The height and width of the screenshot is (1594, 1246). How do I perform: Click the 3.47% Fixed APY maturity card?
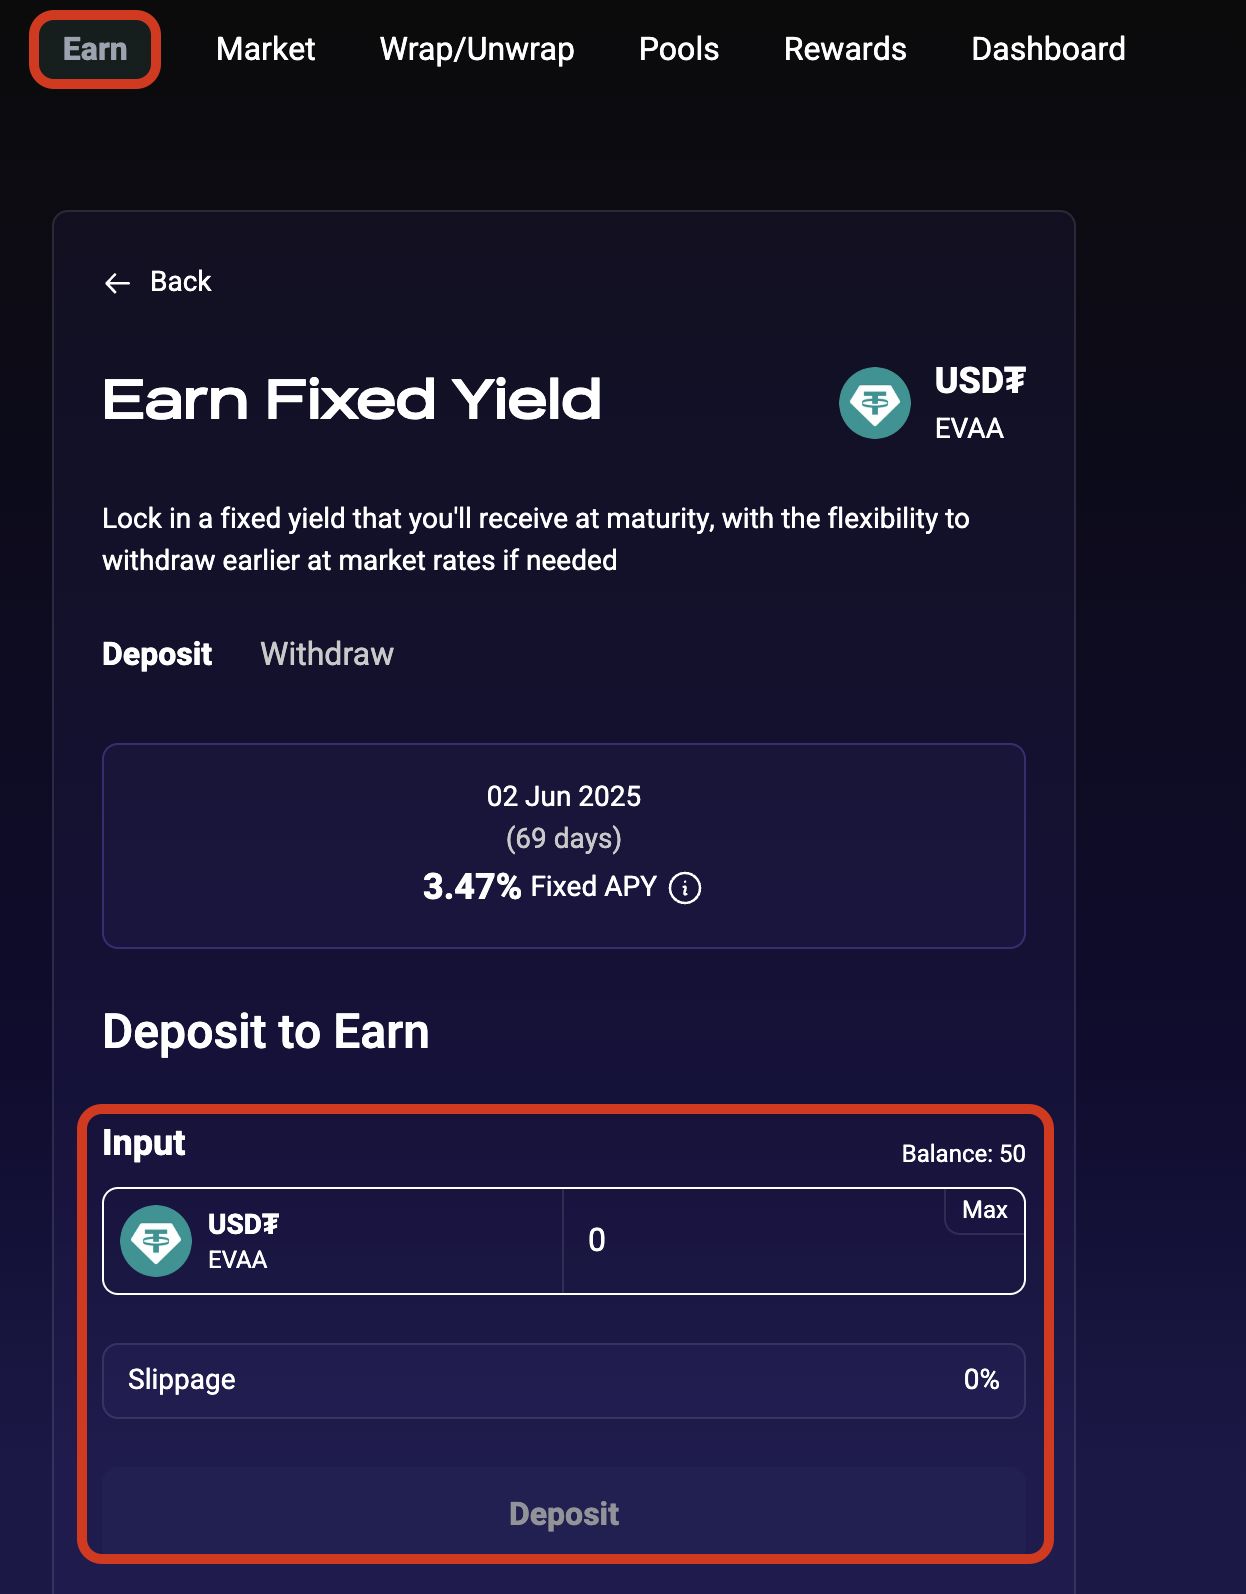(x=564, y=845)
